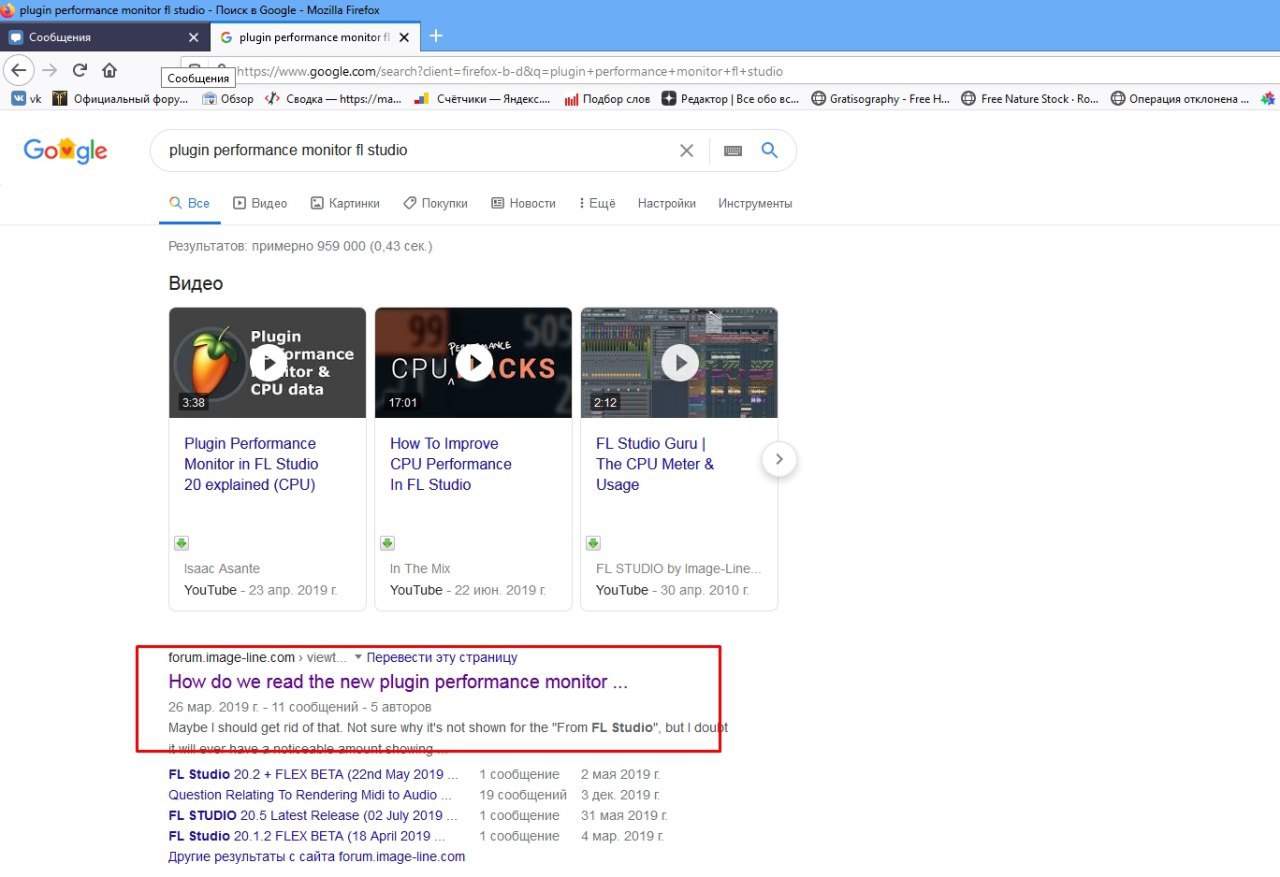Viewport: 1280px width, 877px height.
Task: Open the Free Nature Stock bookmark
Action: click(1030, 99)
